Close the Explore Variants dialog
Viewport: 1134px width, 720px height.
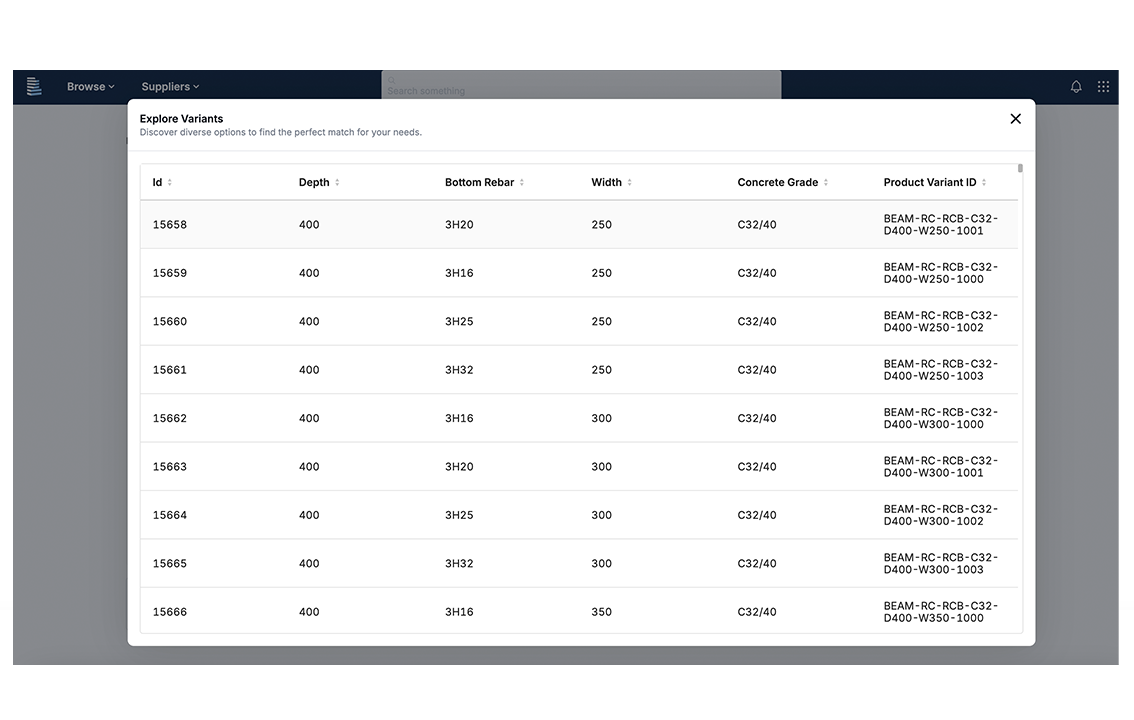pyautogui.click(x=1016, y=118)
